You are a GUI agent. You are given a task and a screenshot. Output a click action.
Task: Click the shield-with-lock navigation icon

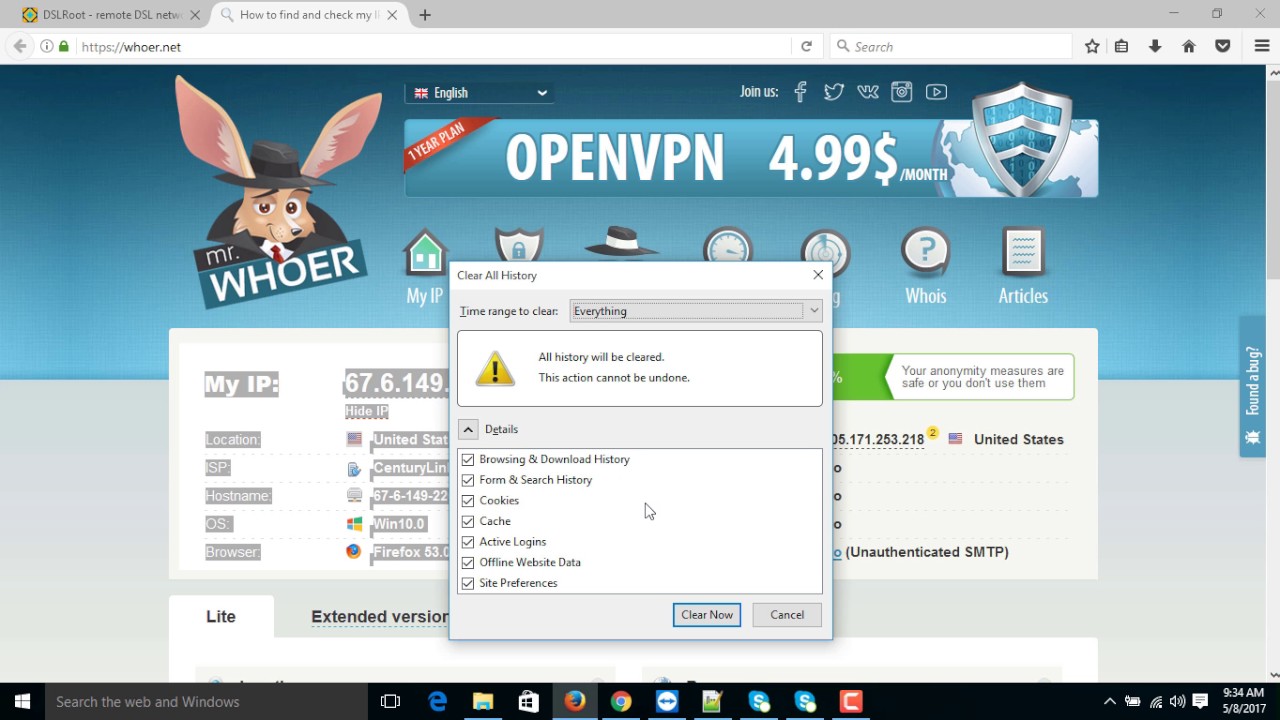point(519,246)
